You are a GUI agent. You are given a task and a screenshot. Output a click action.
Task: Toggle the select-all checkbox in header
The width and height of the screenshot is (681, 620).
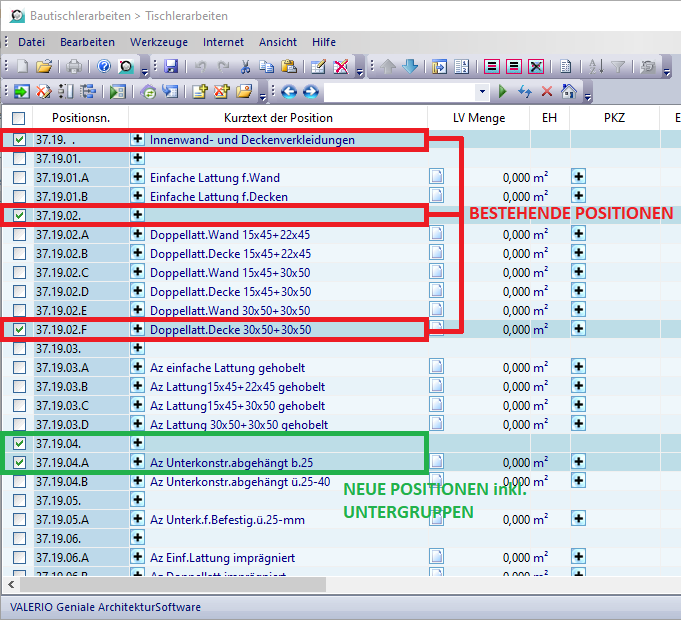click(19, 118)
